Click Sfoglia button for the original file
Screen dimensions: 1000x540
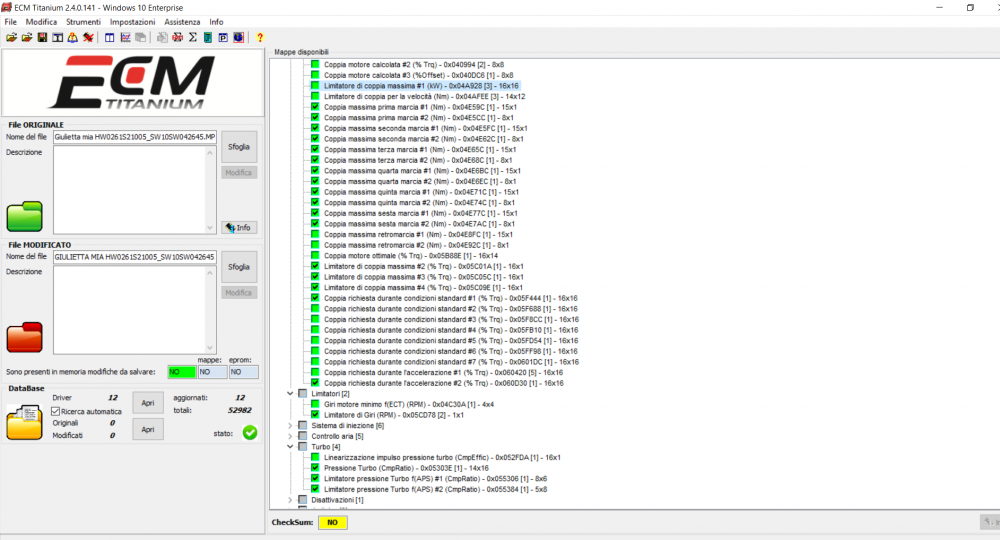(x=239, y=146)
